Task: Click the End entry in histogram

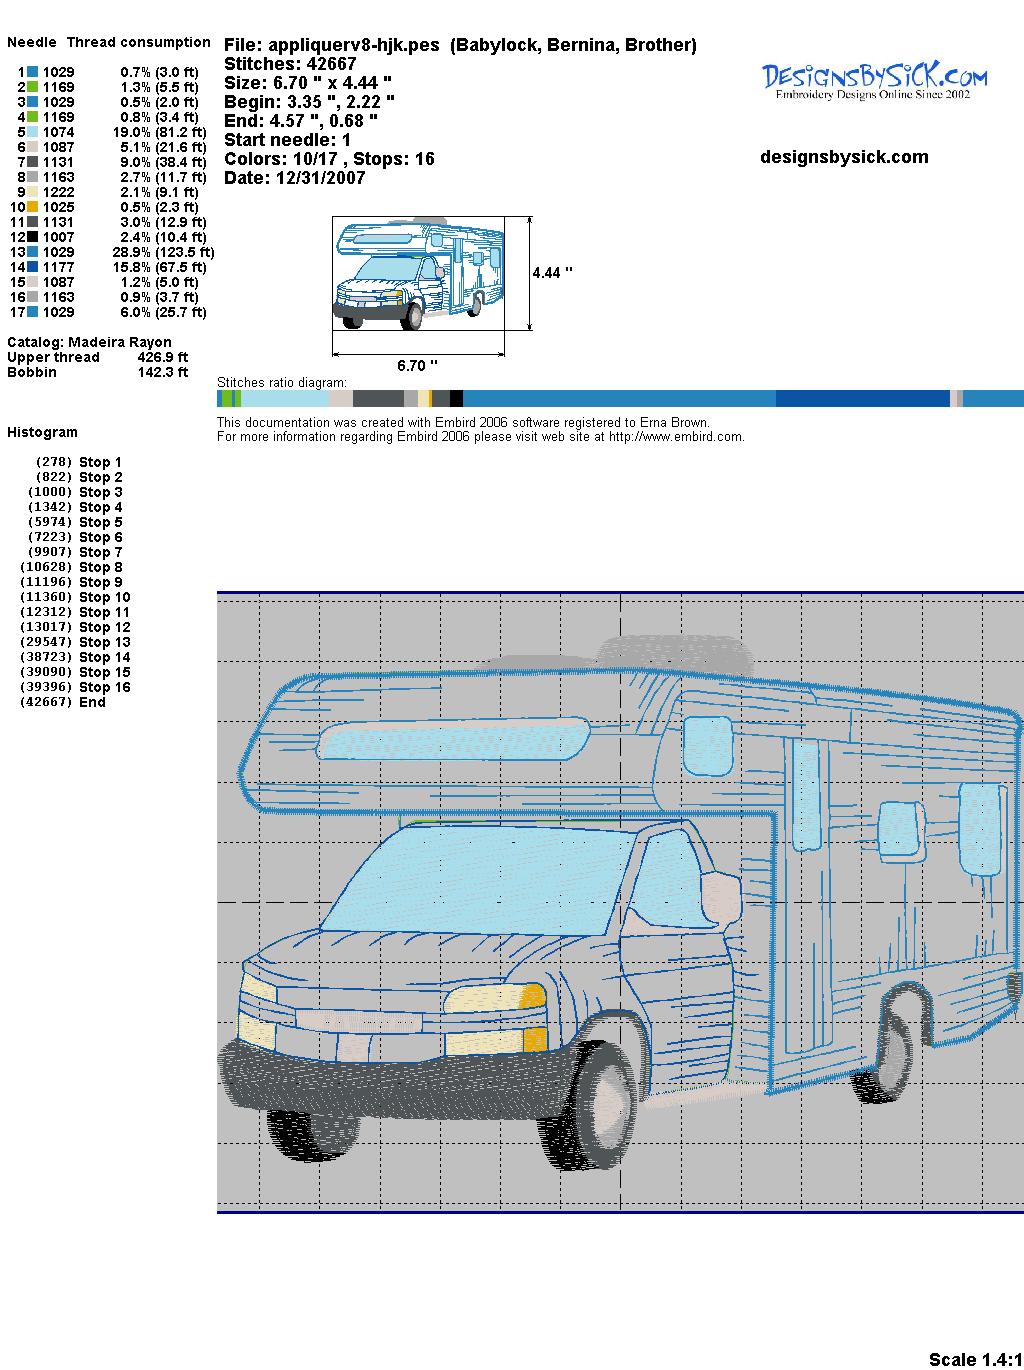Action: [x=92, y=702]
